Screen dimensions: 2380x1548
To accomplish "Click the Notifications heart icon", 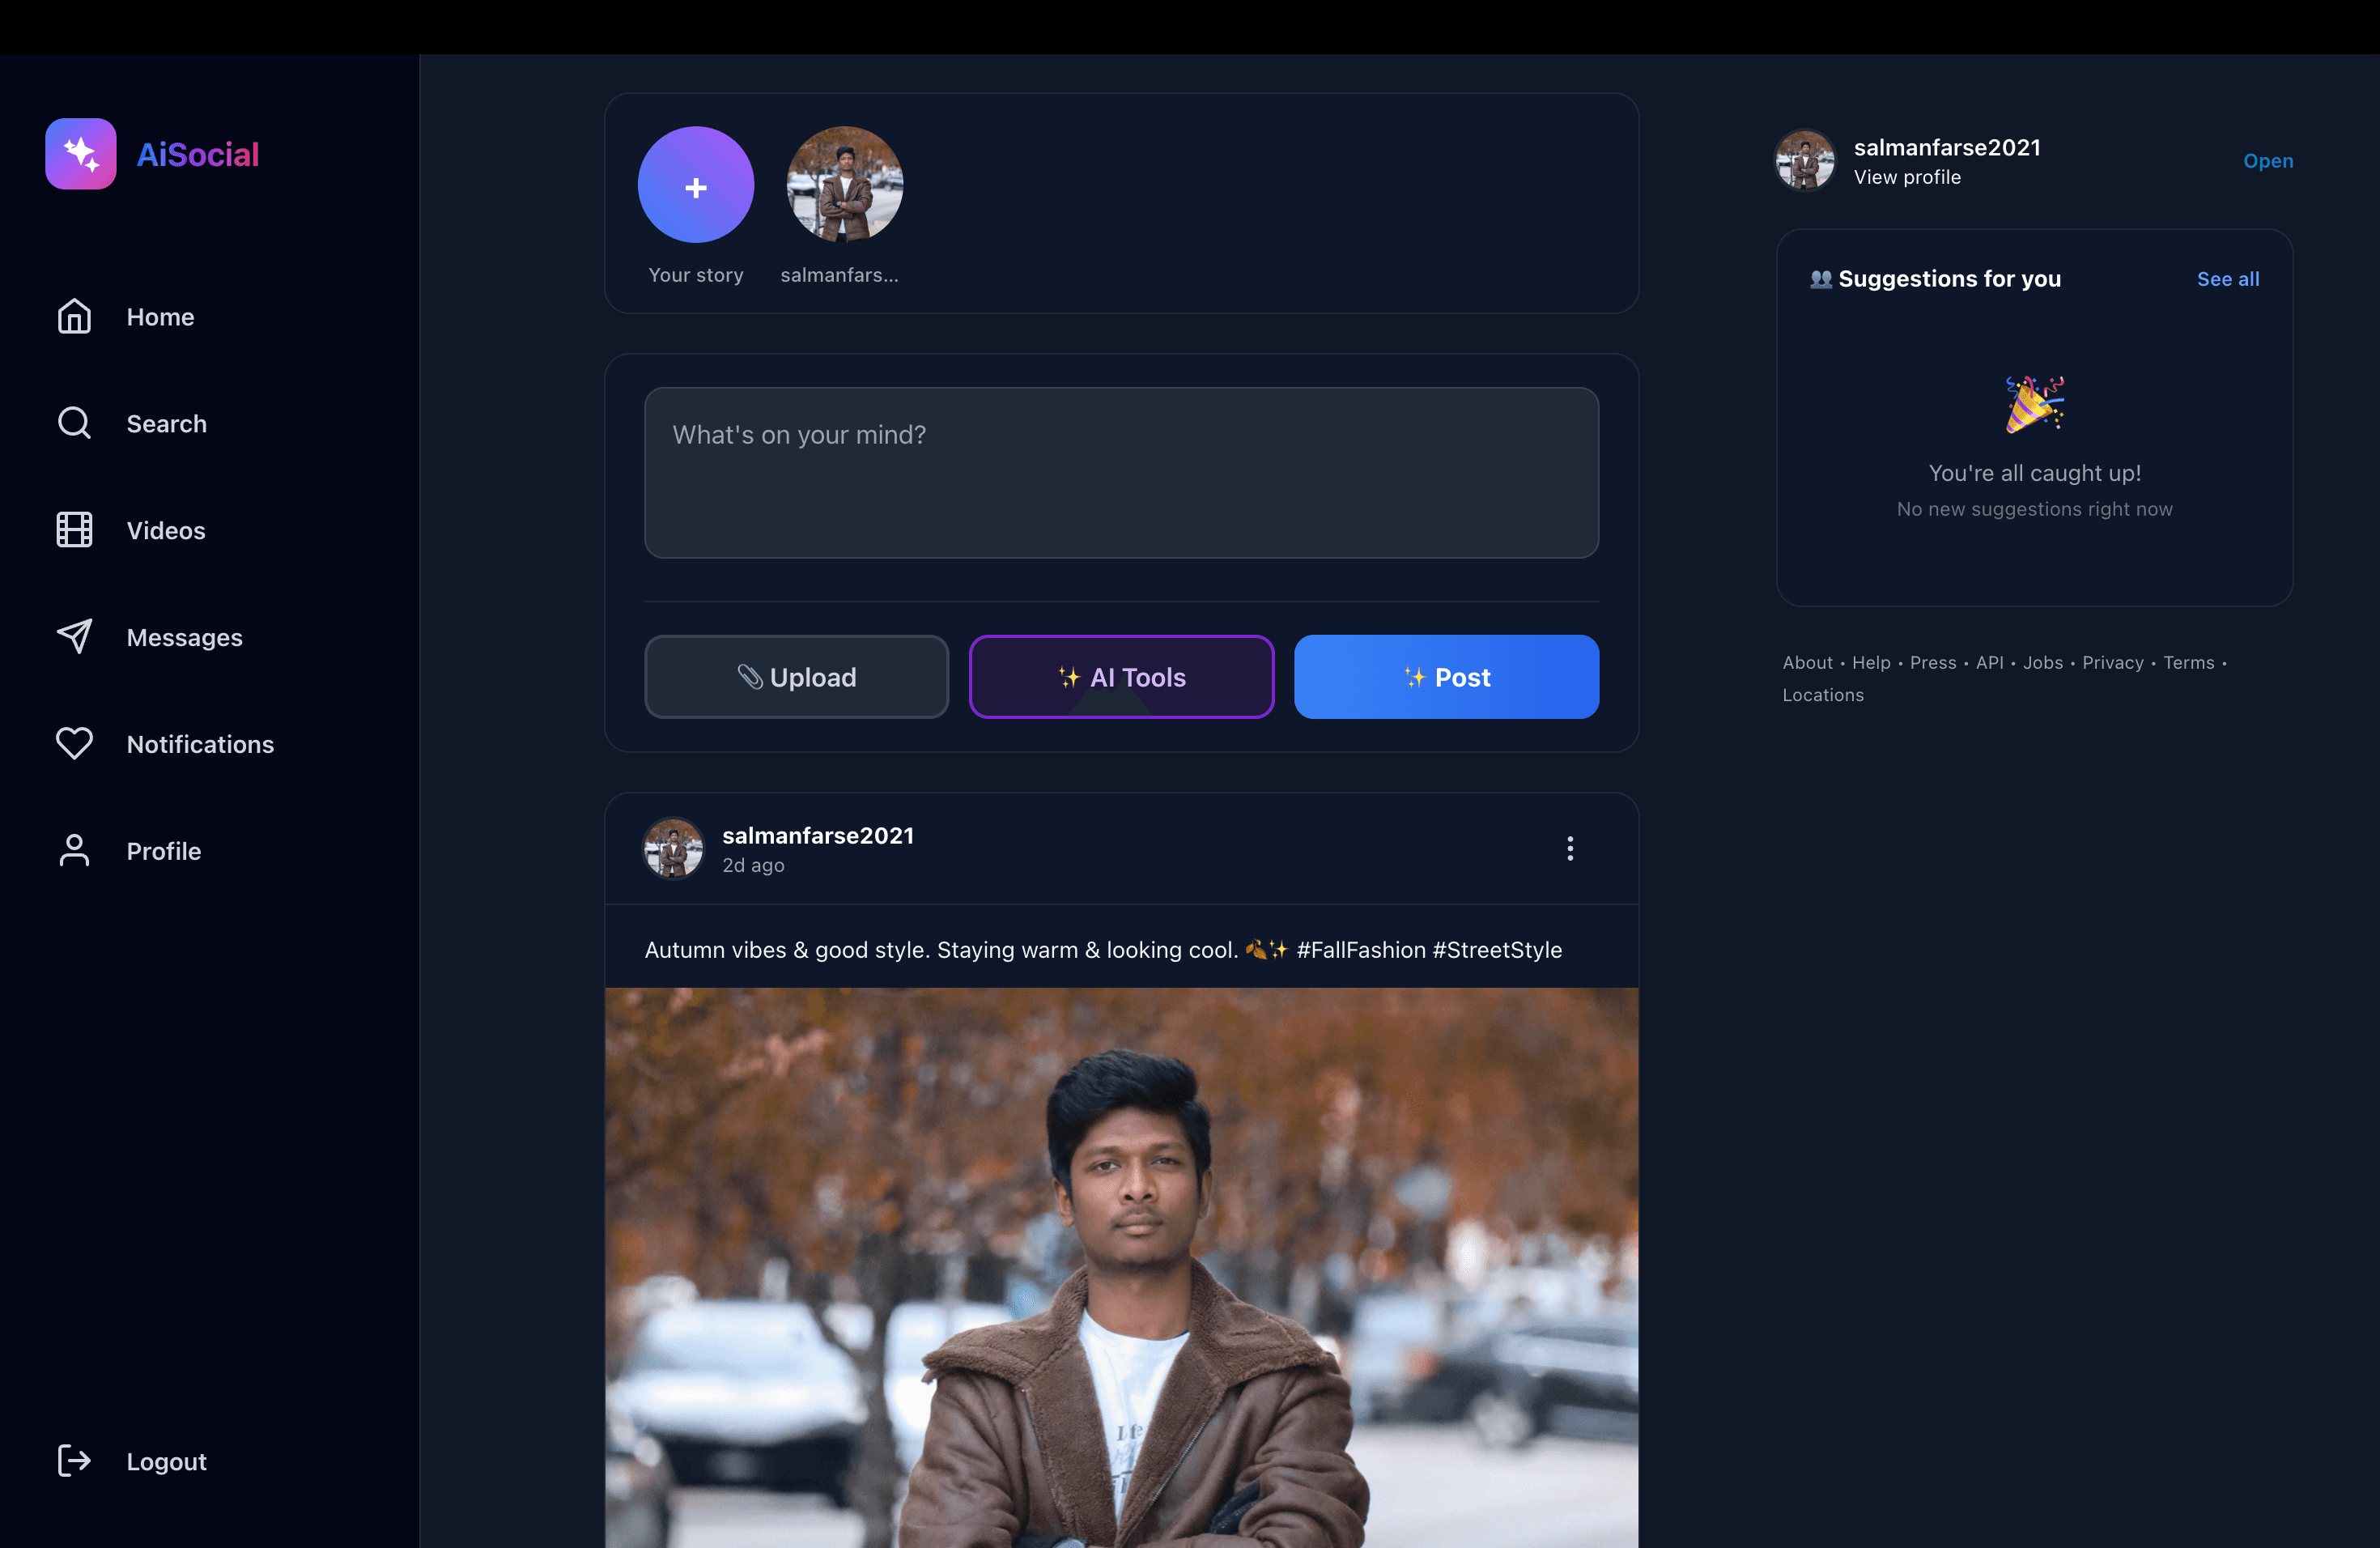I will [74, 743].
